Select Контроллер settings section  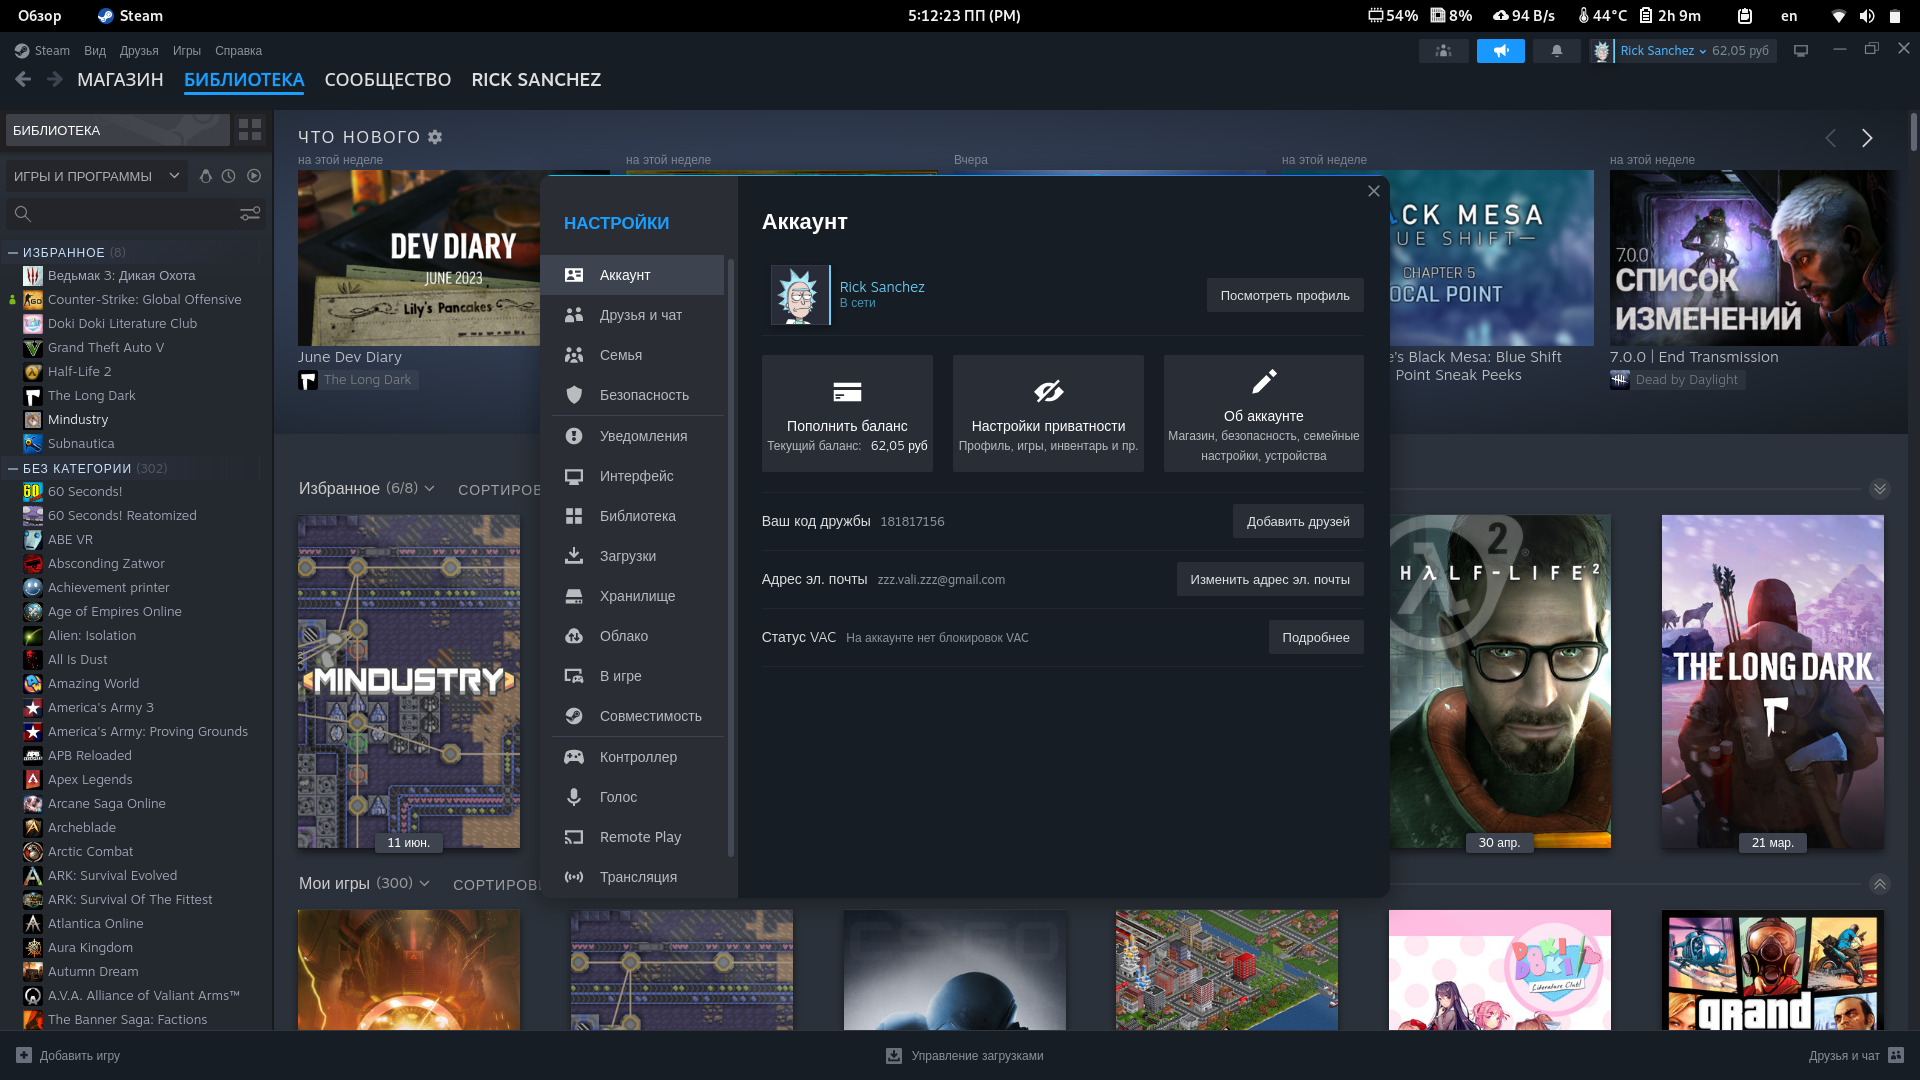632,757
